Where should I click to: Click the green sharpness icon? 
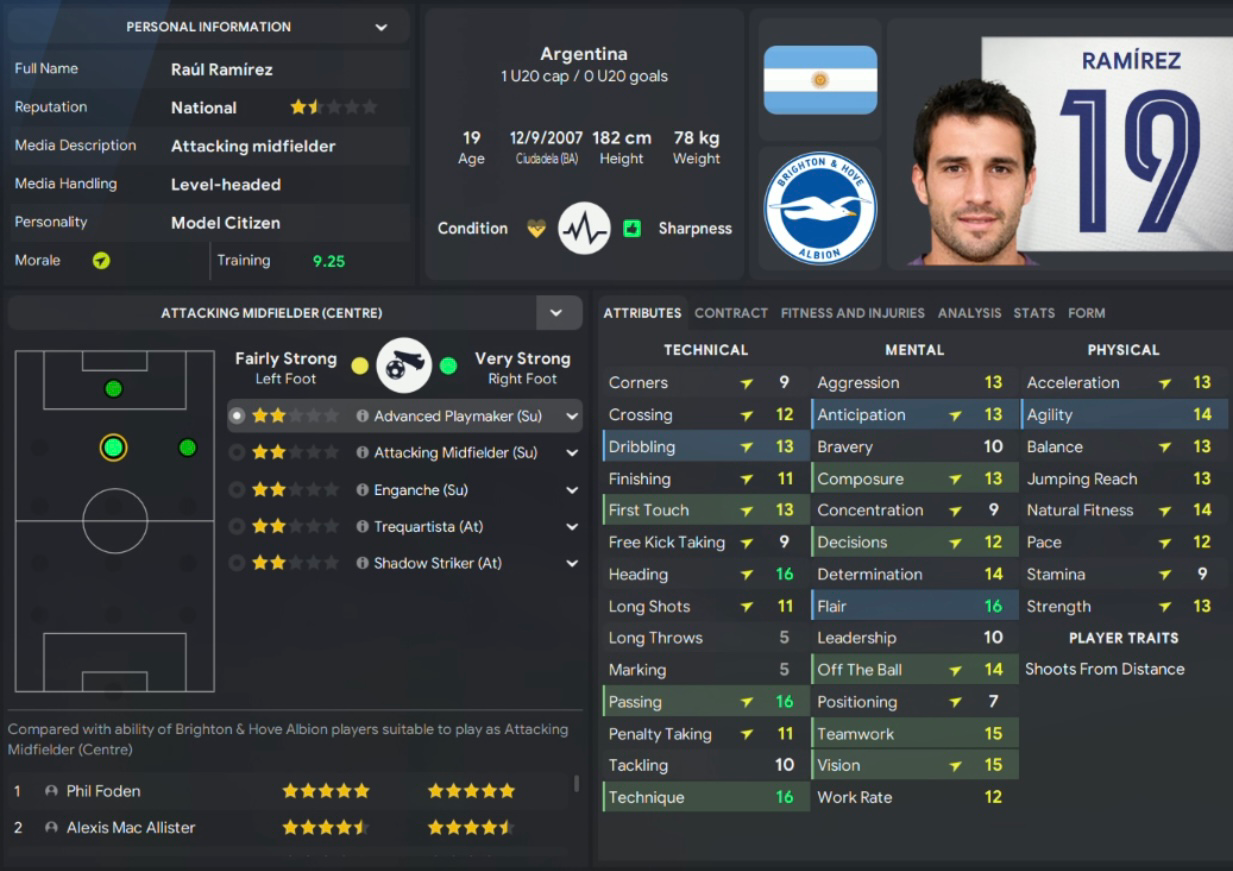coord(632,229)
